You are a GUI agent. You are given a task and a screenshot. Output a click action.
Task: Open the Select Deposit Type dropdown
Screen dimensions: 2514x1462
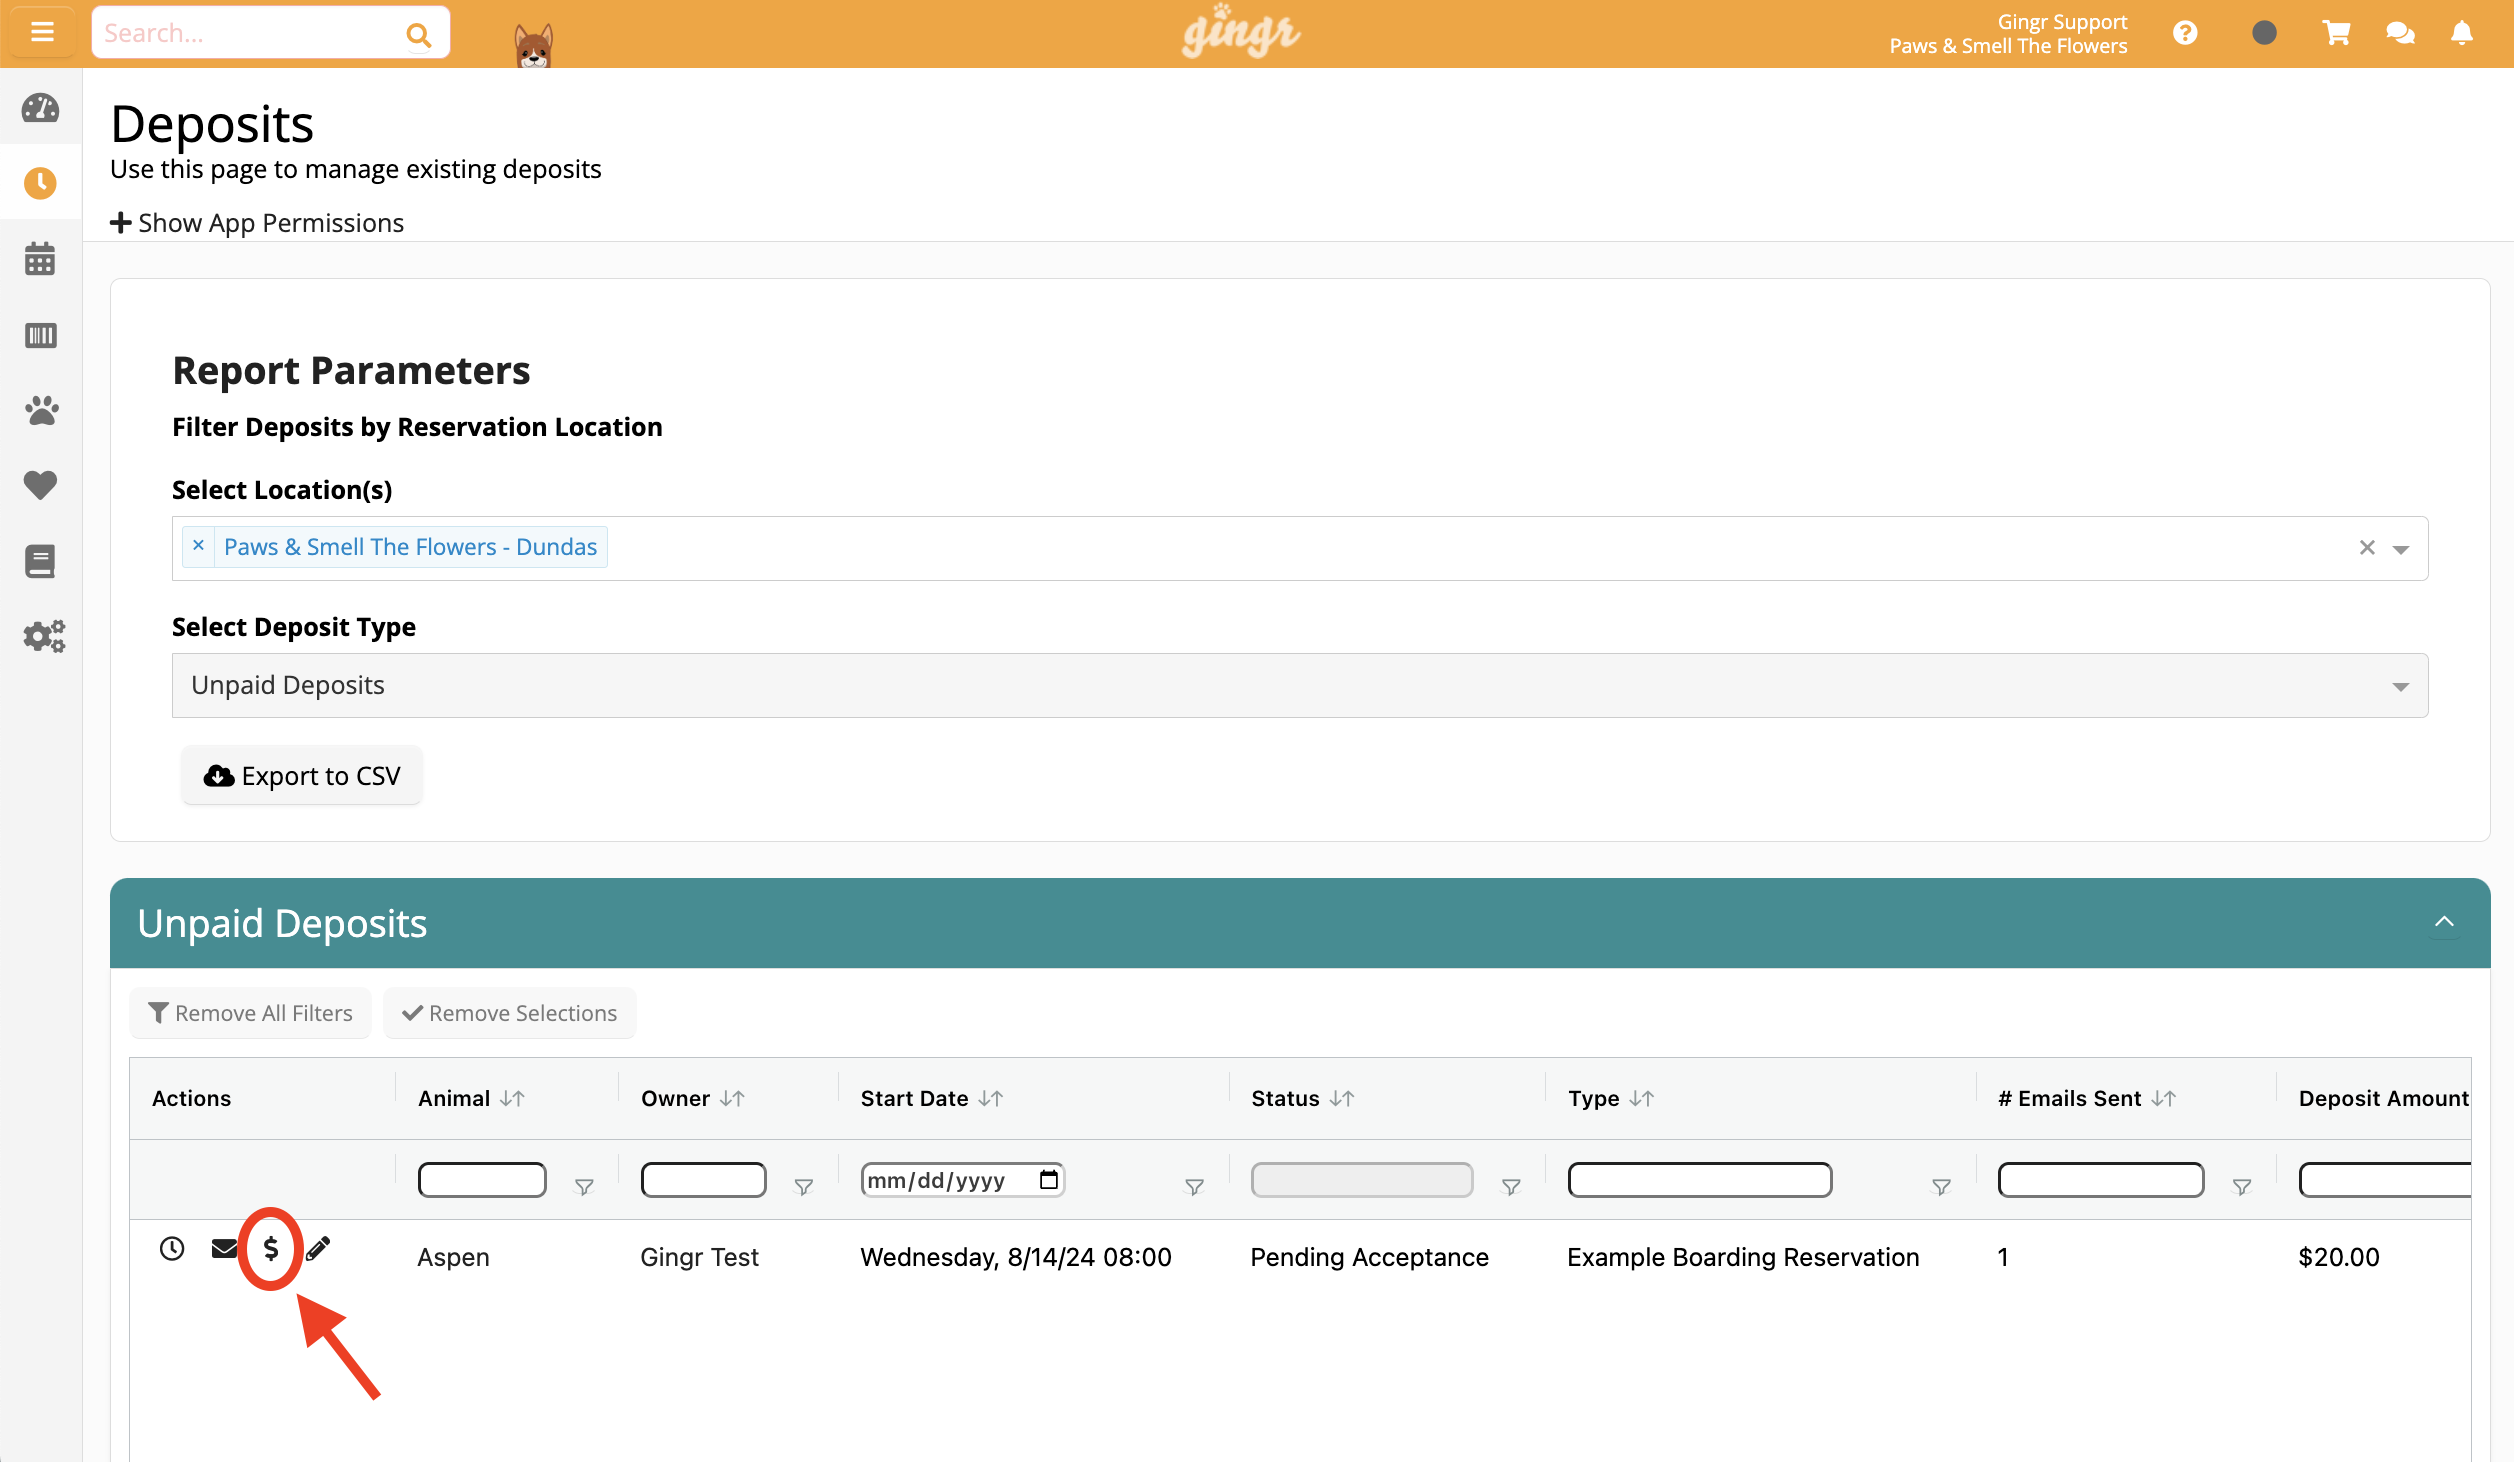pyautogui.click(x=1300, y=685)
